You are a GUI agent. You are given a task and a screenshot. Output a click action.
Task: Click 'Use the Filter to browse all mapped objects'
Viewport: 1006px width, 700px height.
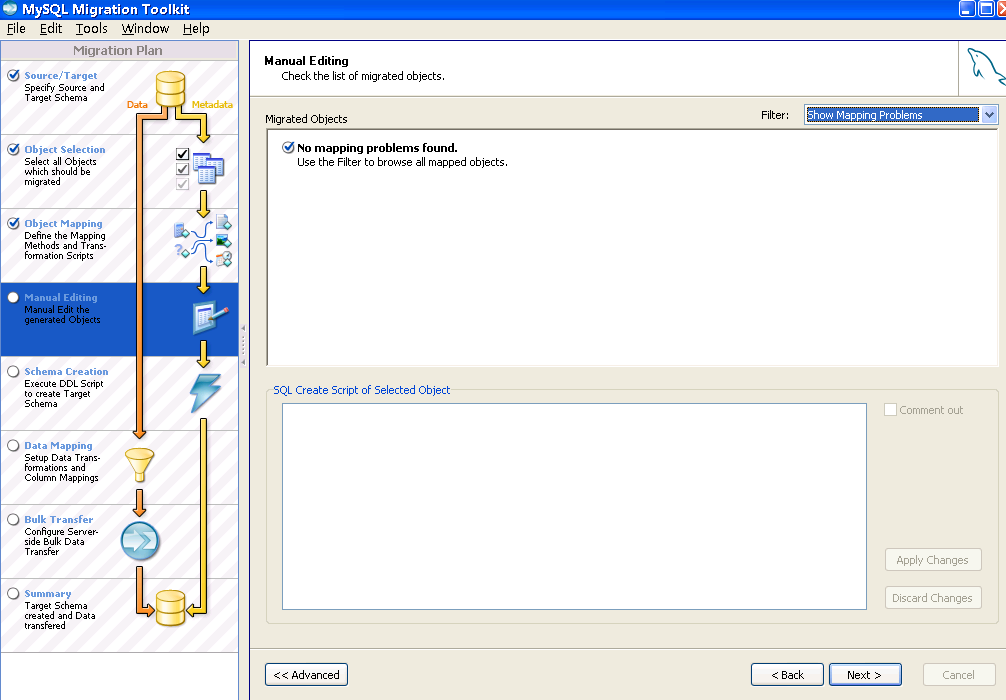(402, 162)
